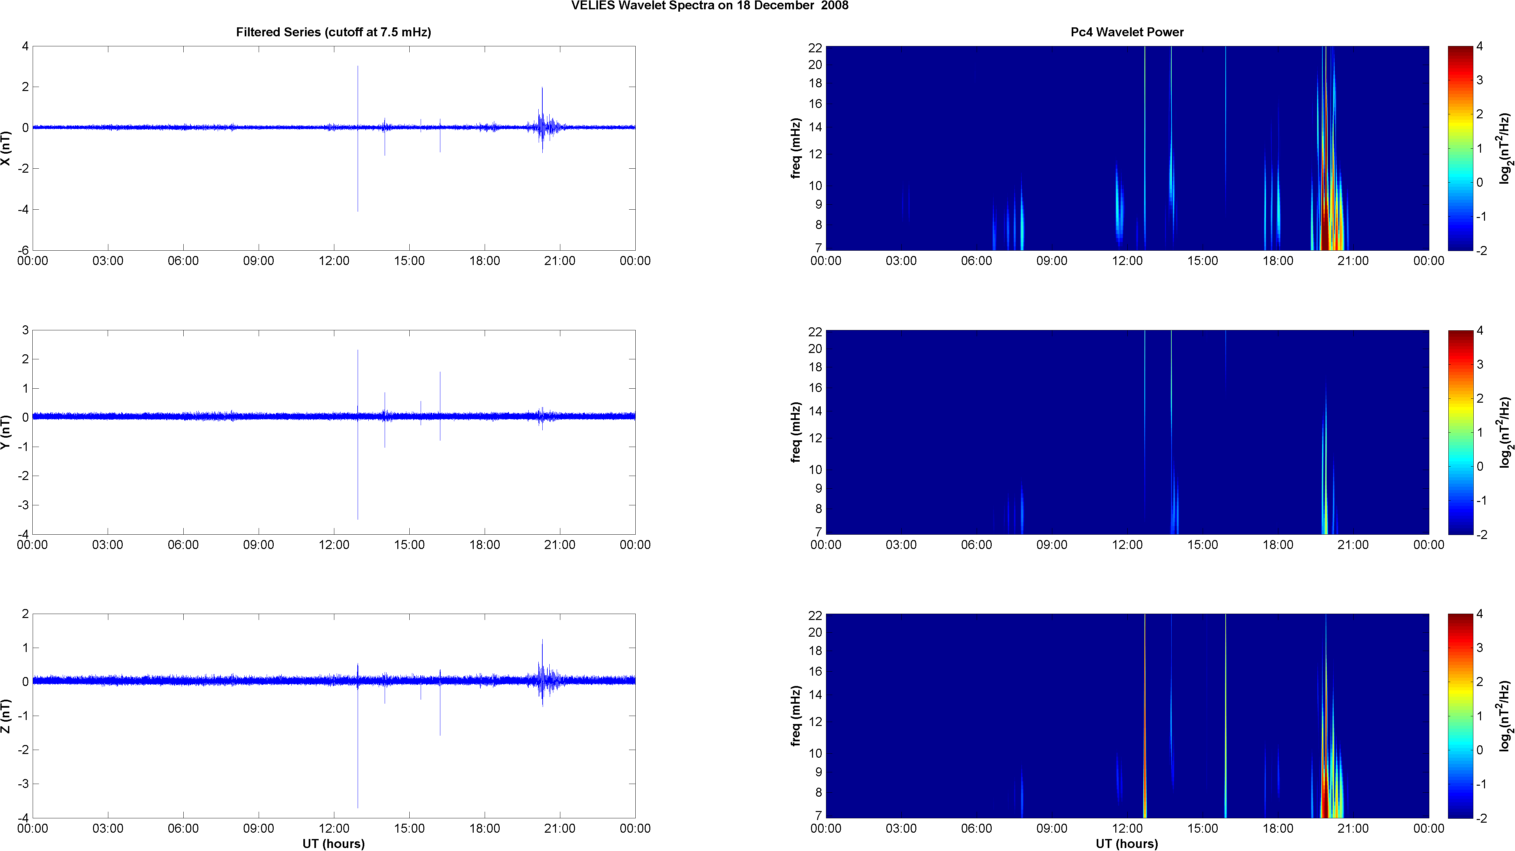Viewport: 1515px width, 851px height.
Task: Click the main title "VELIES Wavelet Spectra"
Action: (709, 6)
